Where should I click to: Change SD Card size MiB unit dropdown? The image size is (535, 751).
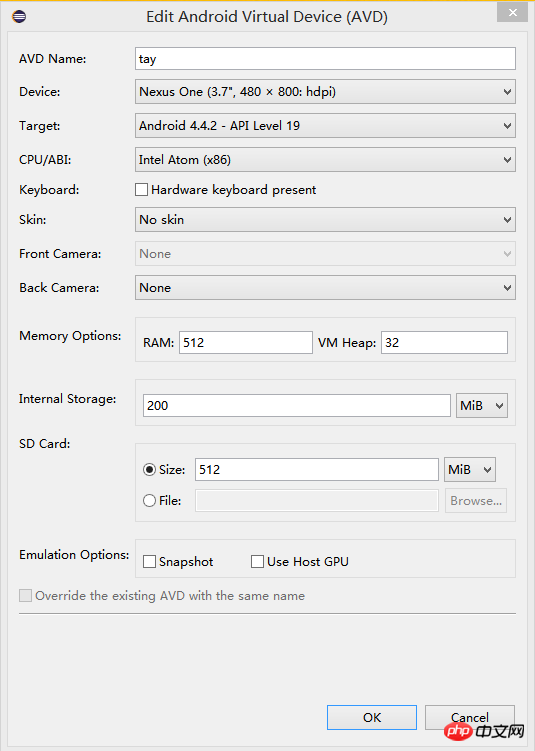[x=470, y=469]
